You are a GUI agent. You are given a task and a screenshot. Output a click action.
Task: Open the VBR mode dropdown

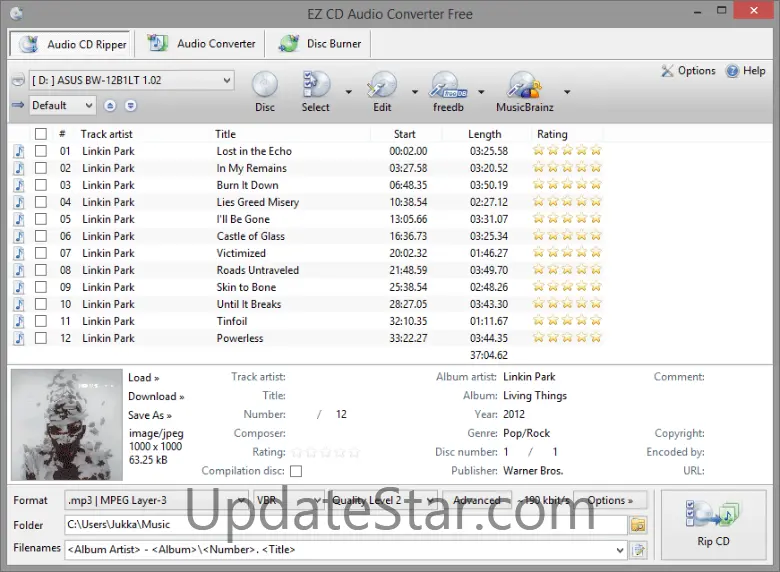pos(288,500)
